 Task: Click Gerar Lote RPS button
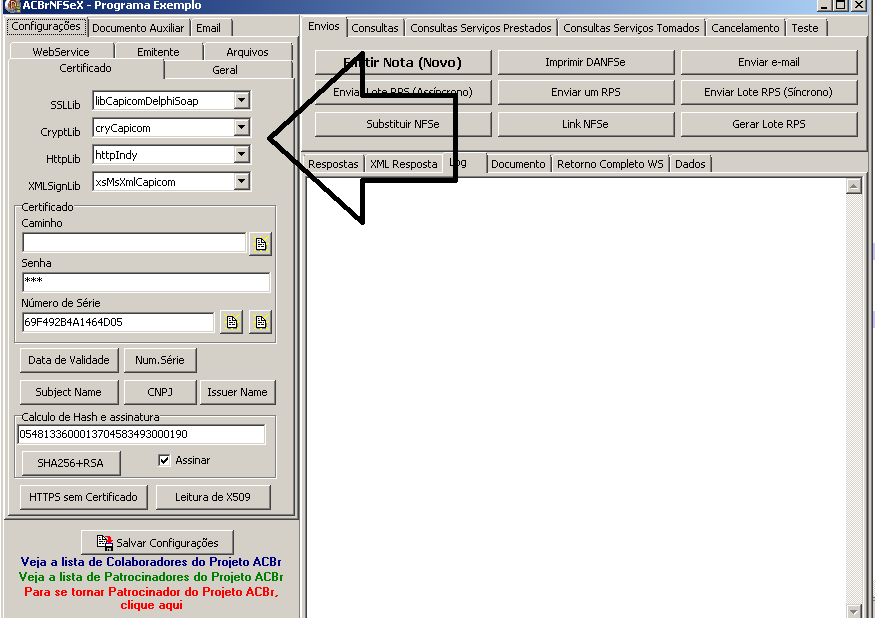(769, 125)
